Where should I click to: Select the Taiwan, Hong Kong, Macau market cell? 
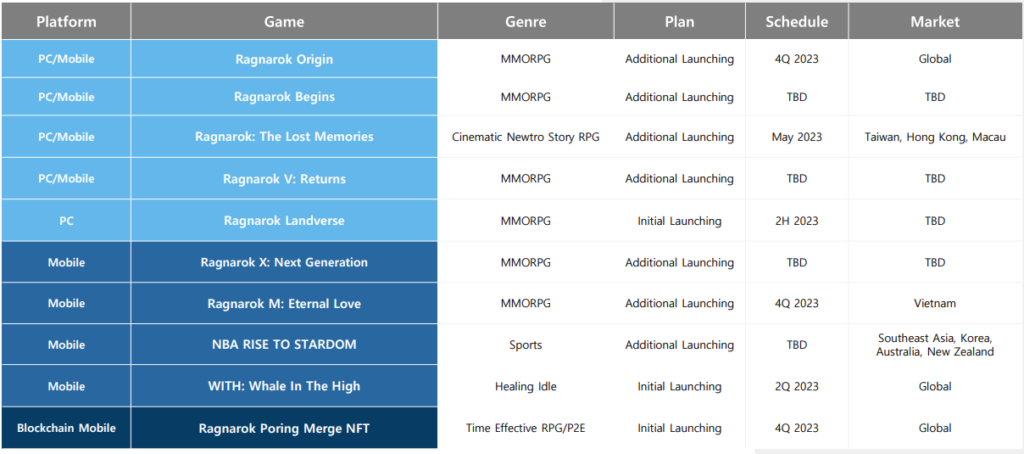click(935, 137)
